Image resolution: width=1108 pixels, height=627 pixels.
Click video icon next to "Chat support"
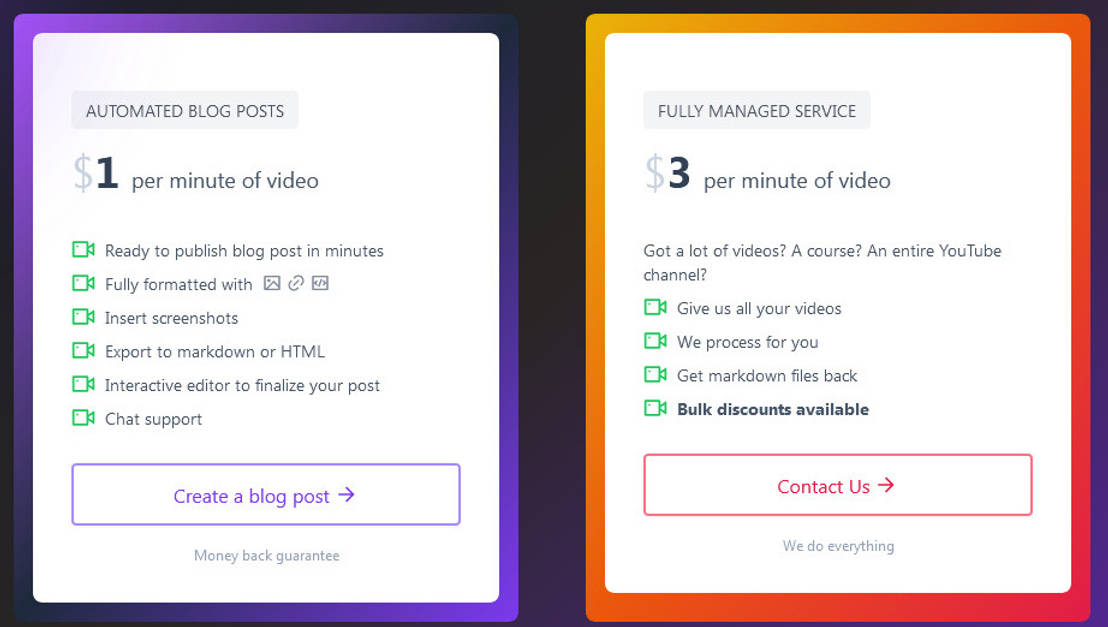83,418
